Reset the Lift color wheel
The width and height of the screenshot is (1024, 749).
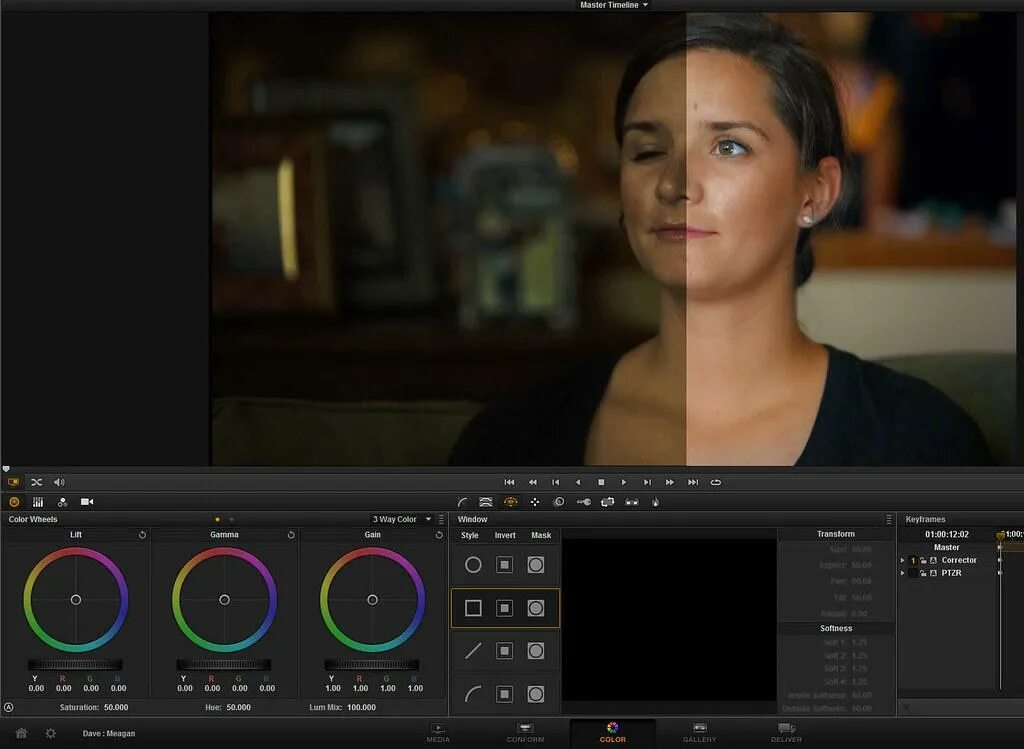click(142, 535)
